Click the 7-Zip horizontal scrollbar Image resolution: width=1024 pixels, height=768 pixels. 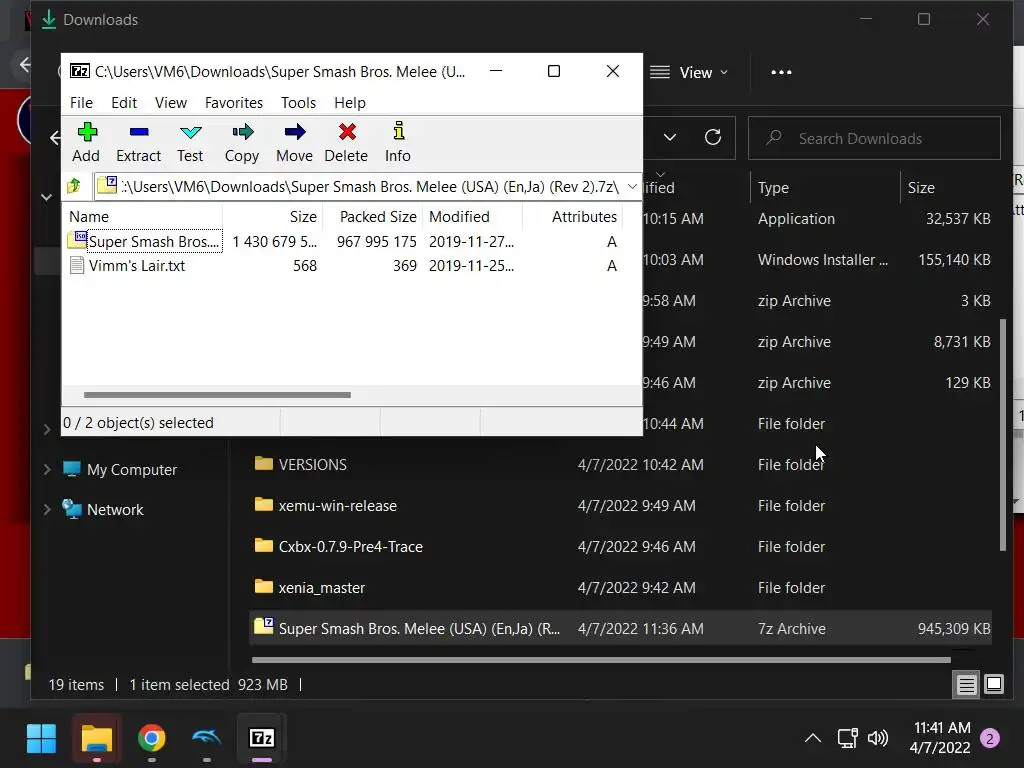coord(217,394)
